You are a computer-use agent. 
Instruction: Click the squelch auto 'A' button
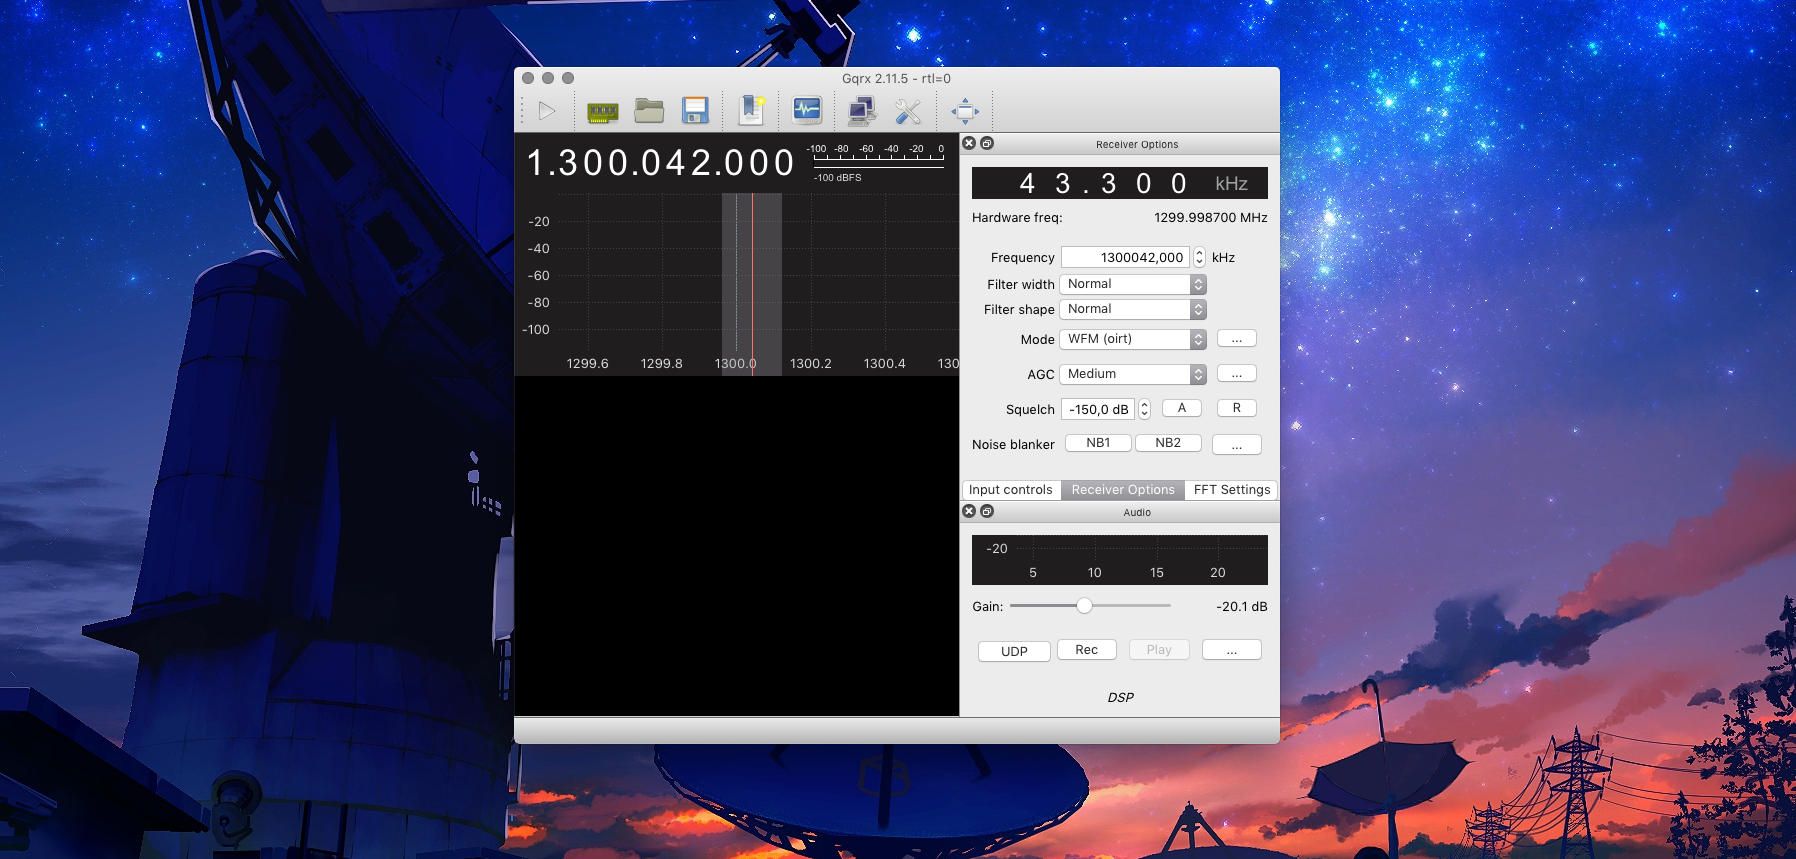[x=1182, y=408]
